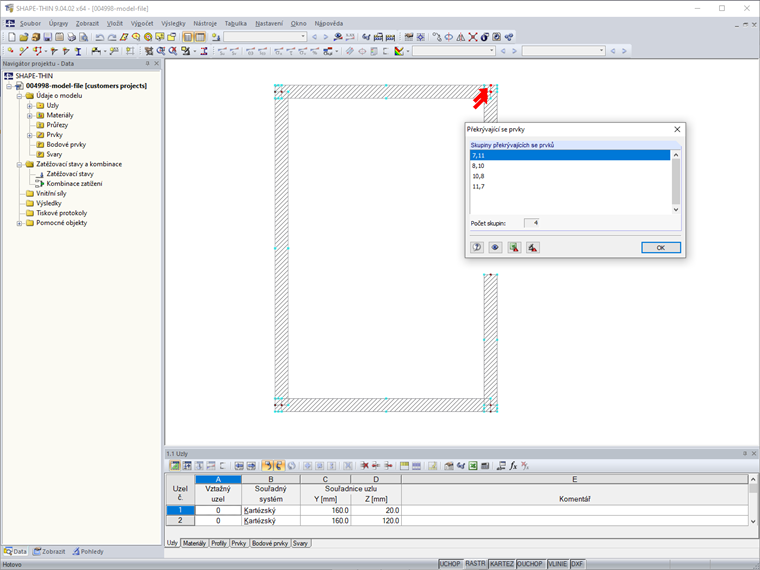Click the Počet skupin value field
The width and height of the screenshot is (760, 570).
(x=532, y=223)
